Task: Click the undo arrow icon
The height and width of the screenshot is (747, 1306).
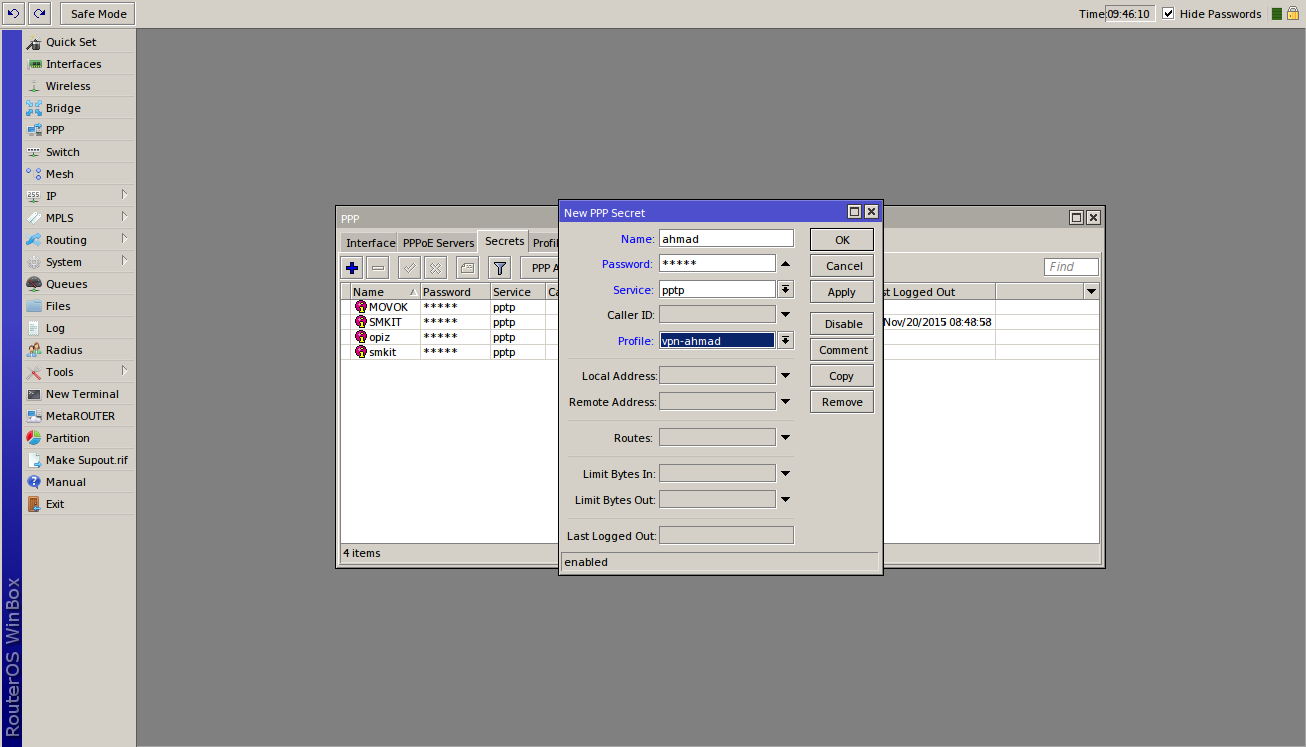Action: tap(14, 14)
